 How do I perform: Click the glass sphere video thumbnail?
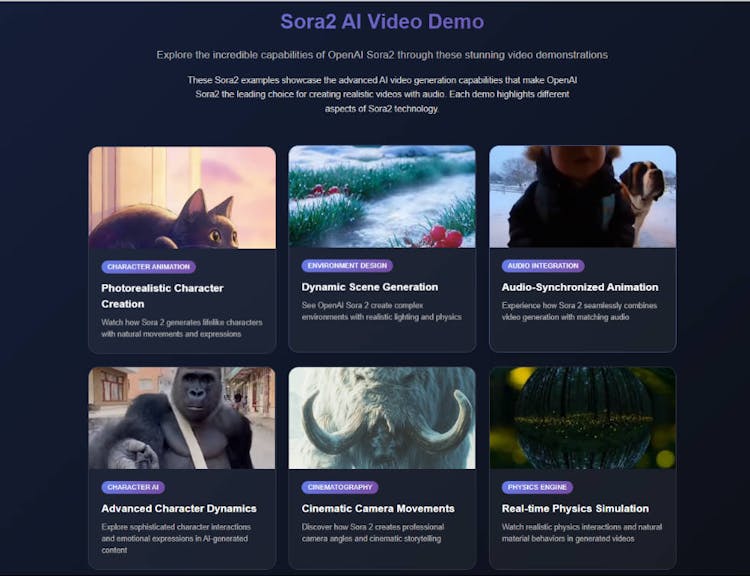(x=582, y=418)
